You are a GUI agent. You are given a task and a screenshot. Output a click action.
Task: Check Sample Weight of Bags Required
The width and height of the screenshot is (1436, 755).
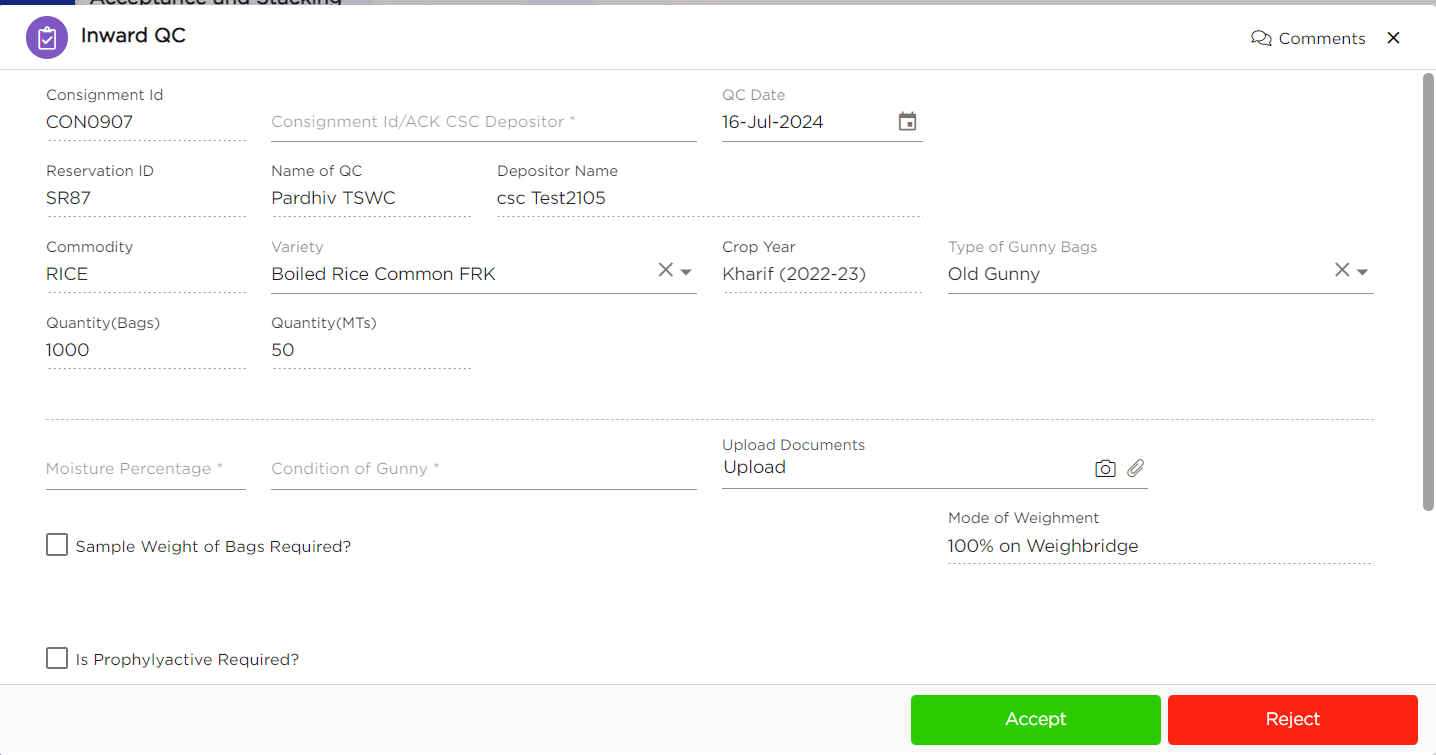(57, 545)
